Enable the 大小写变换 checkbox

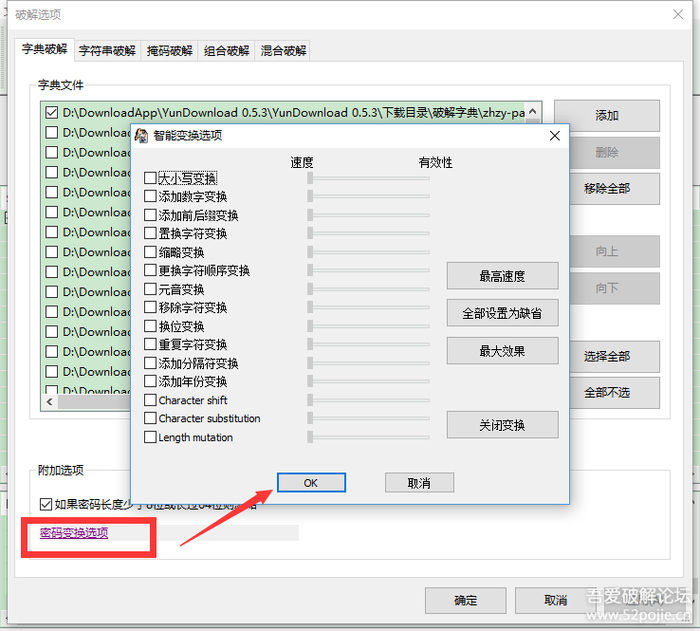click(x=150, y=178)
